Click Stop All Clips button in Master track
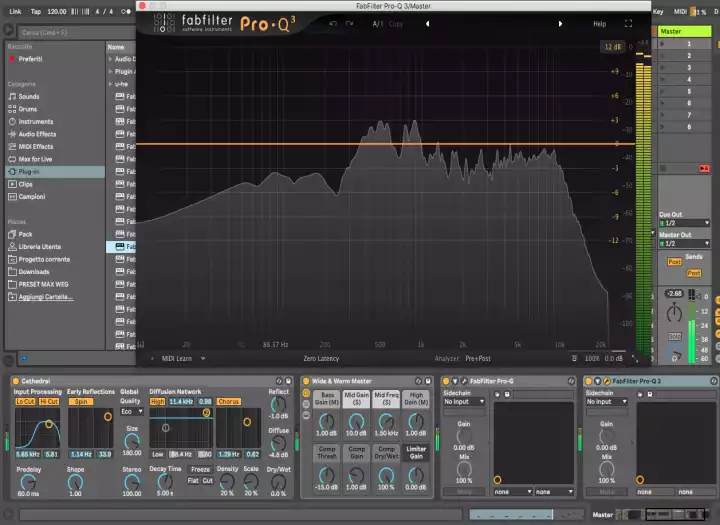Image resolution: width=720 pixels, height=525 pixels. click(x=663, y=168)
